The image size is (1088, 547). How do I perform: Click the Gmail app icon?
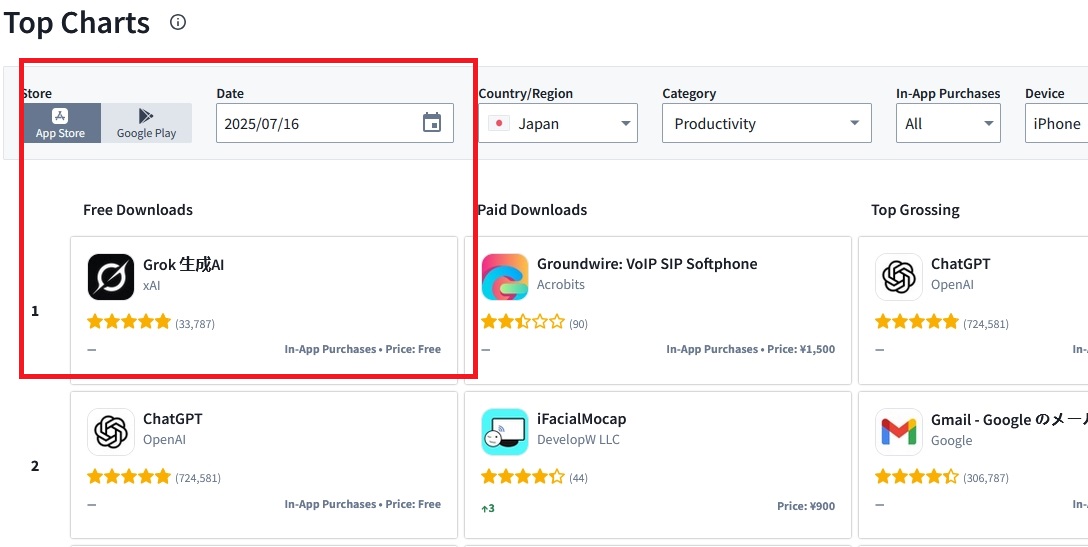(899, 432)
